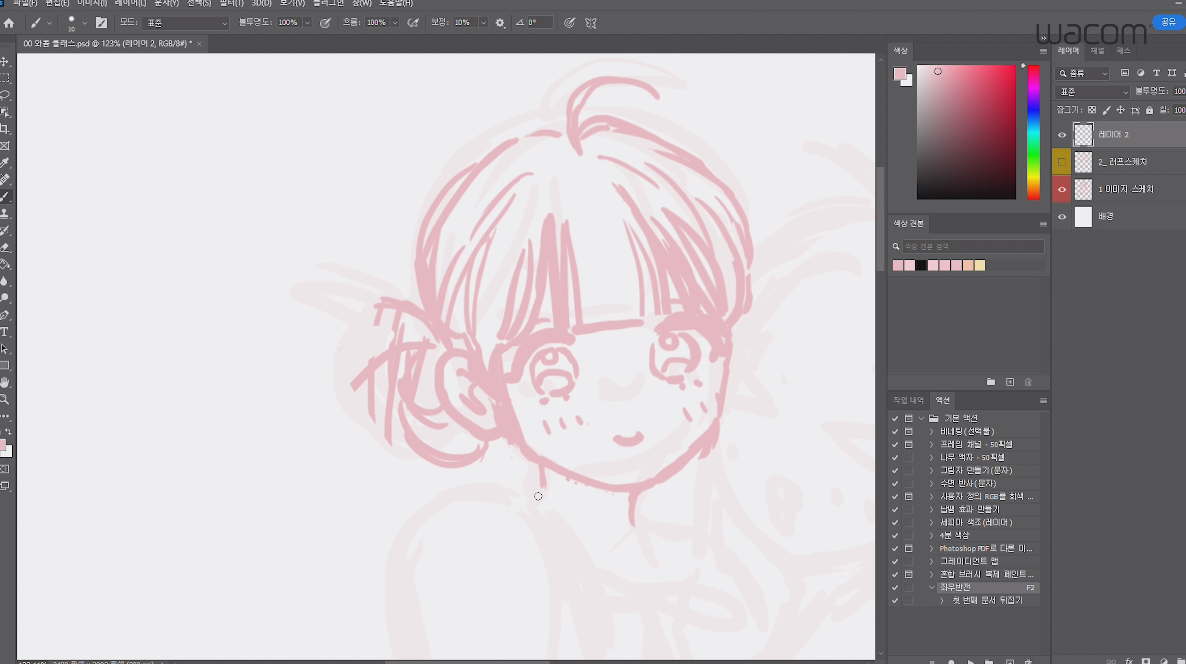
Task: Select the Clone Stamp tool
Action: pyautogui.click(x=5, y=213)
